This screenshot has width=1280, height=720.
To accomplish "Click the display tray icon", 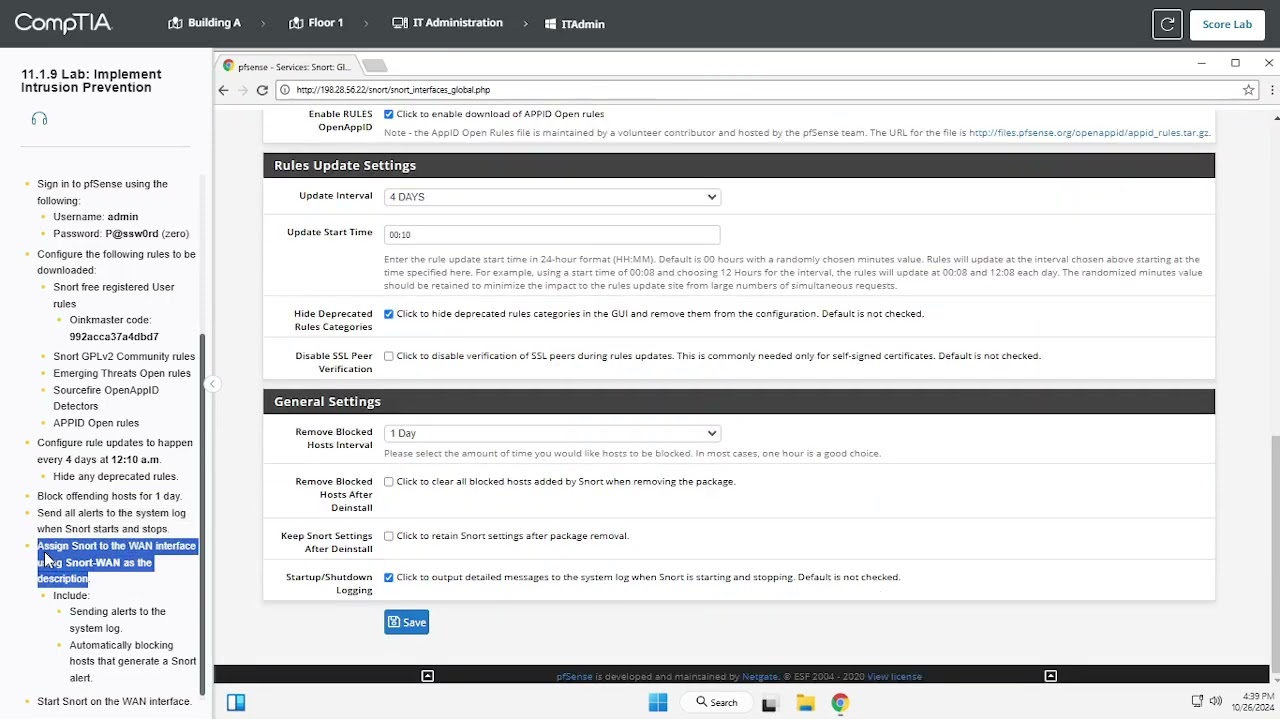I will pos(1197,701).
